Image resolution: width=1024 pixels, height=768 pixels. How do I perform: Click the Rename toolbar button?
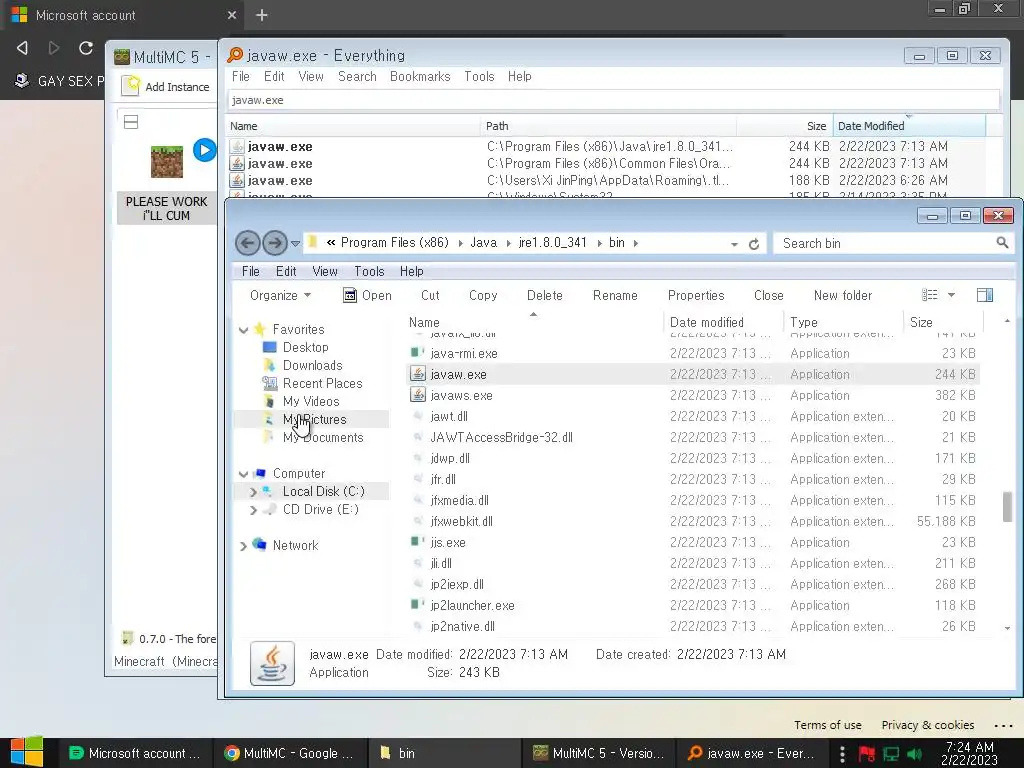click(x=615, y=295)
